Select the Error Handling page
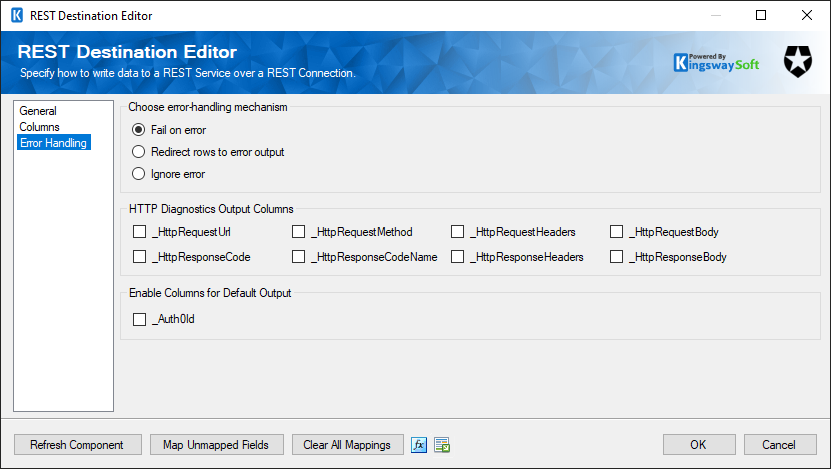Screen dimensions: 831x469 (54, 143)
